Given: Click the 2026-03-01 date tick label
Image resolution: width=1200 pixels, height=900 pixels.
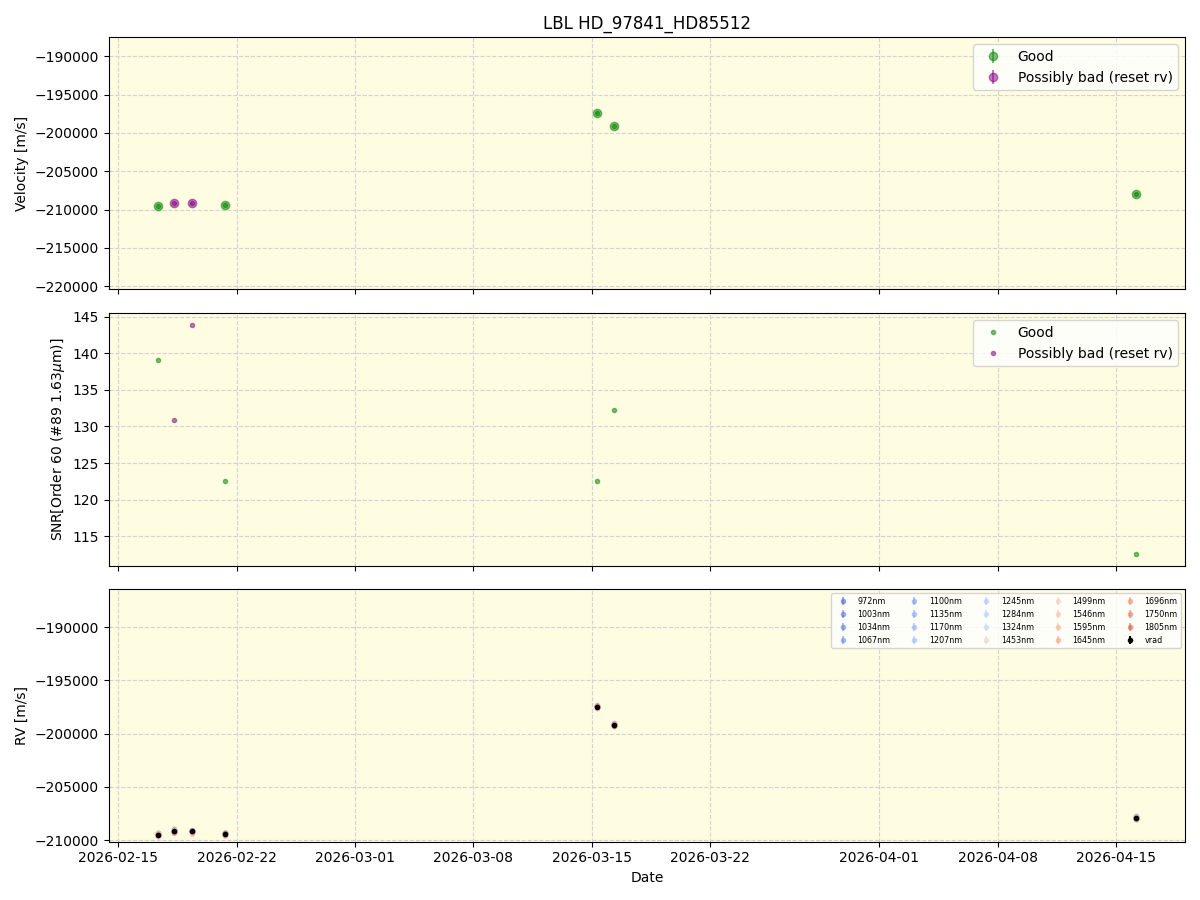Looking at the screenshot, I should 355,857.
